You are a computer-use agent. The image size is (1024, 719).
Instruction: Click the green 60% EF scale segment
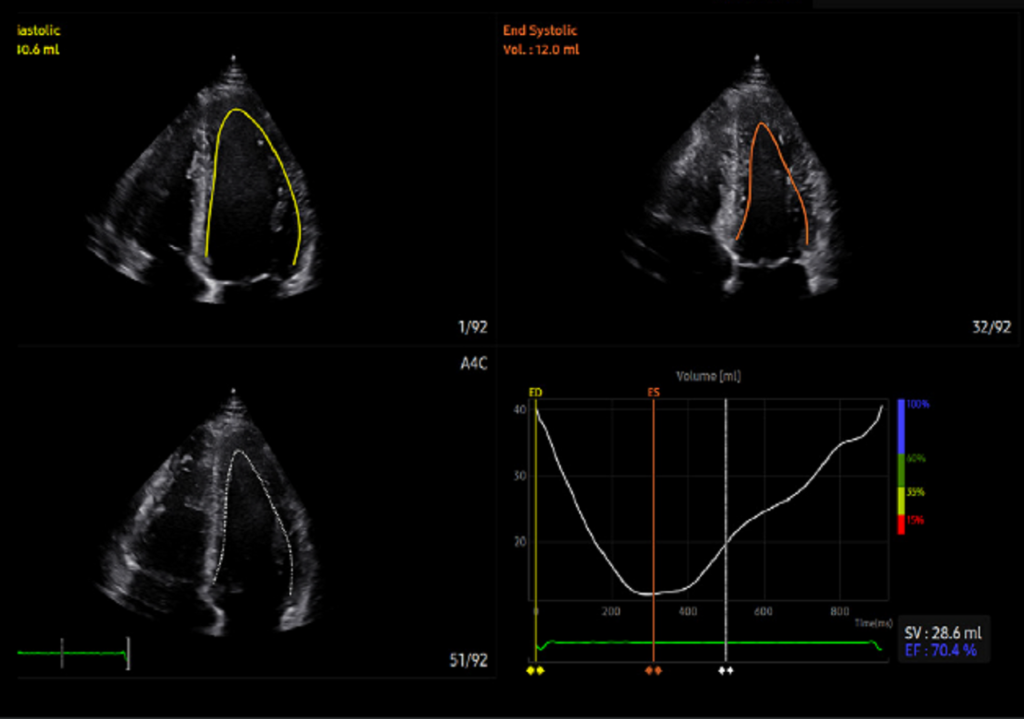901,470
